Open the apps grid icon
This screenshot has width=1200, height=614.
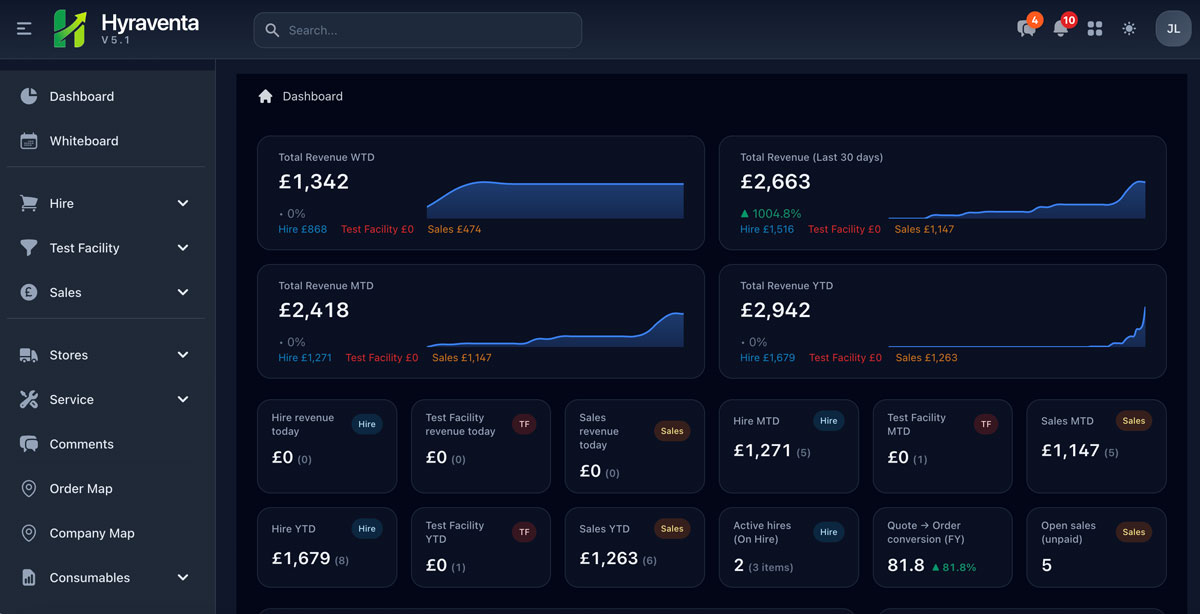(x=1095, y=29)
